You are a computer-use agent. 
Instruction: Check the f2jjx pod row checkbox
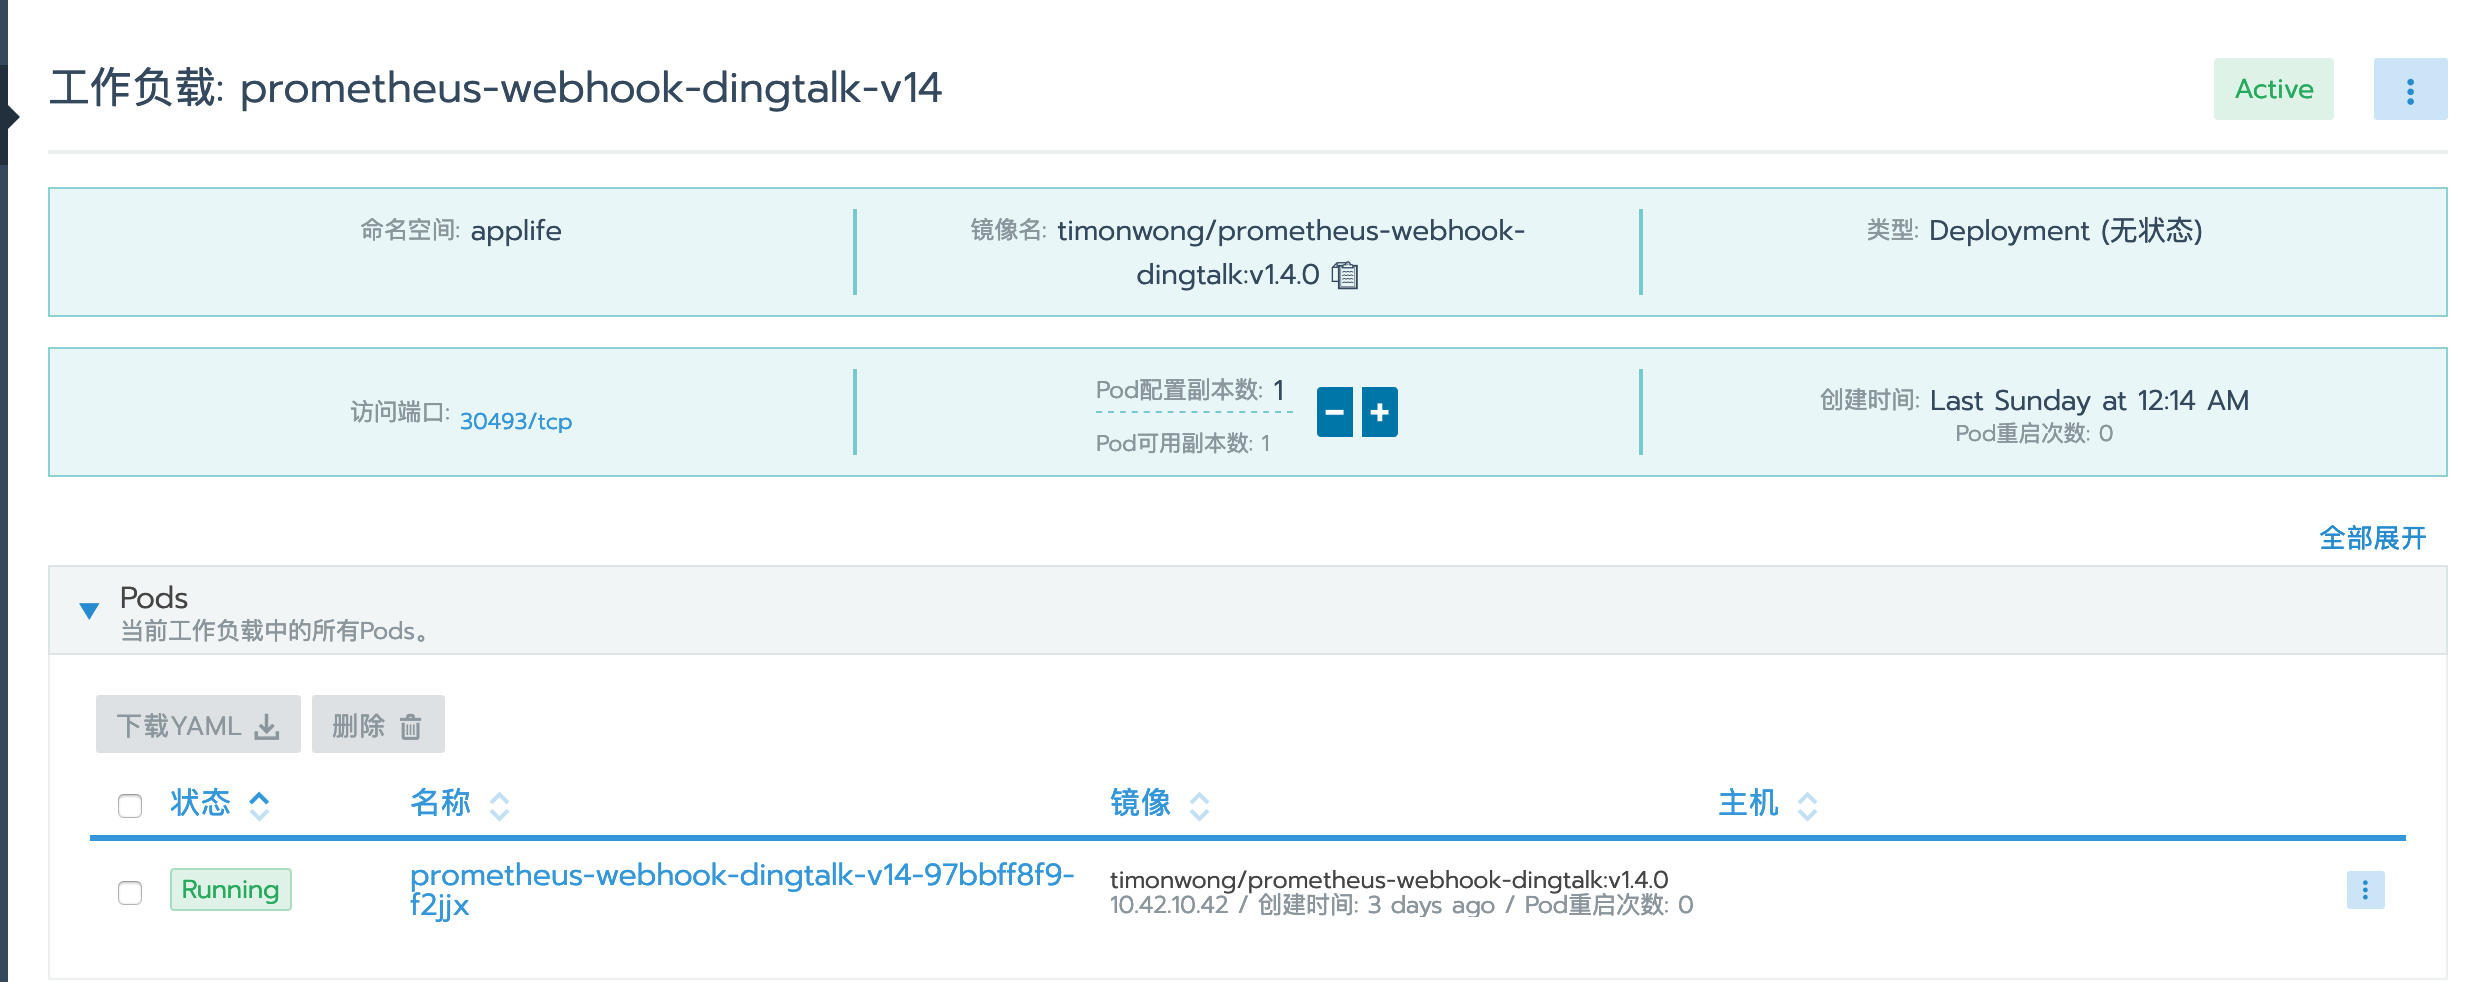(x=129, y=893)
